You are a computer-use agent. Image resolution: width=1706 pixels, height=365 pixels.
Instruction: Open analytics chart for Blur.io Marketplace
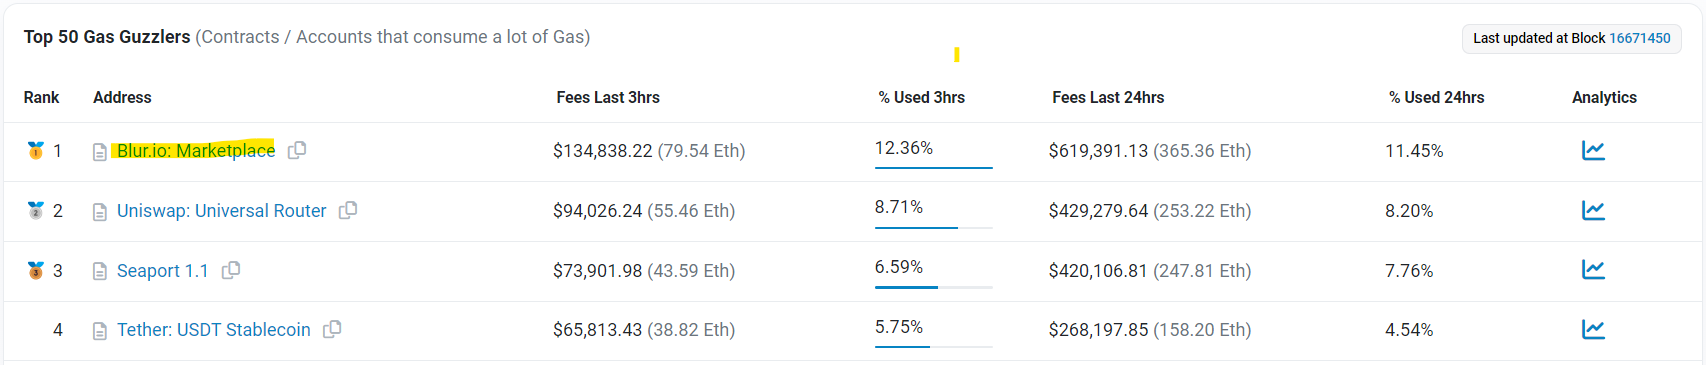click(x=1593, y=150)
